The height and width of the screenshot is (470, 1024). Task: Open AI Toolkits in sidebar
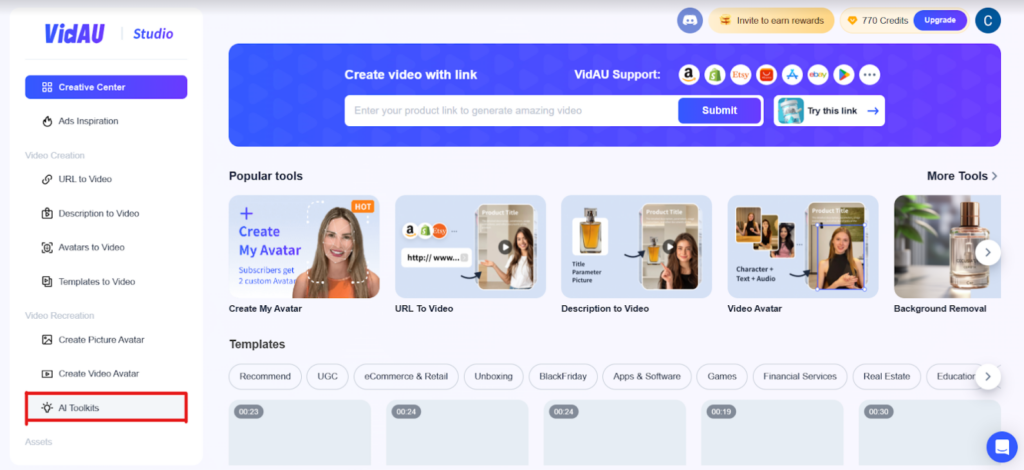point(106,407)
